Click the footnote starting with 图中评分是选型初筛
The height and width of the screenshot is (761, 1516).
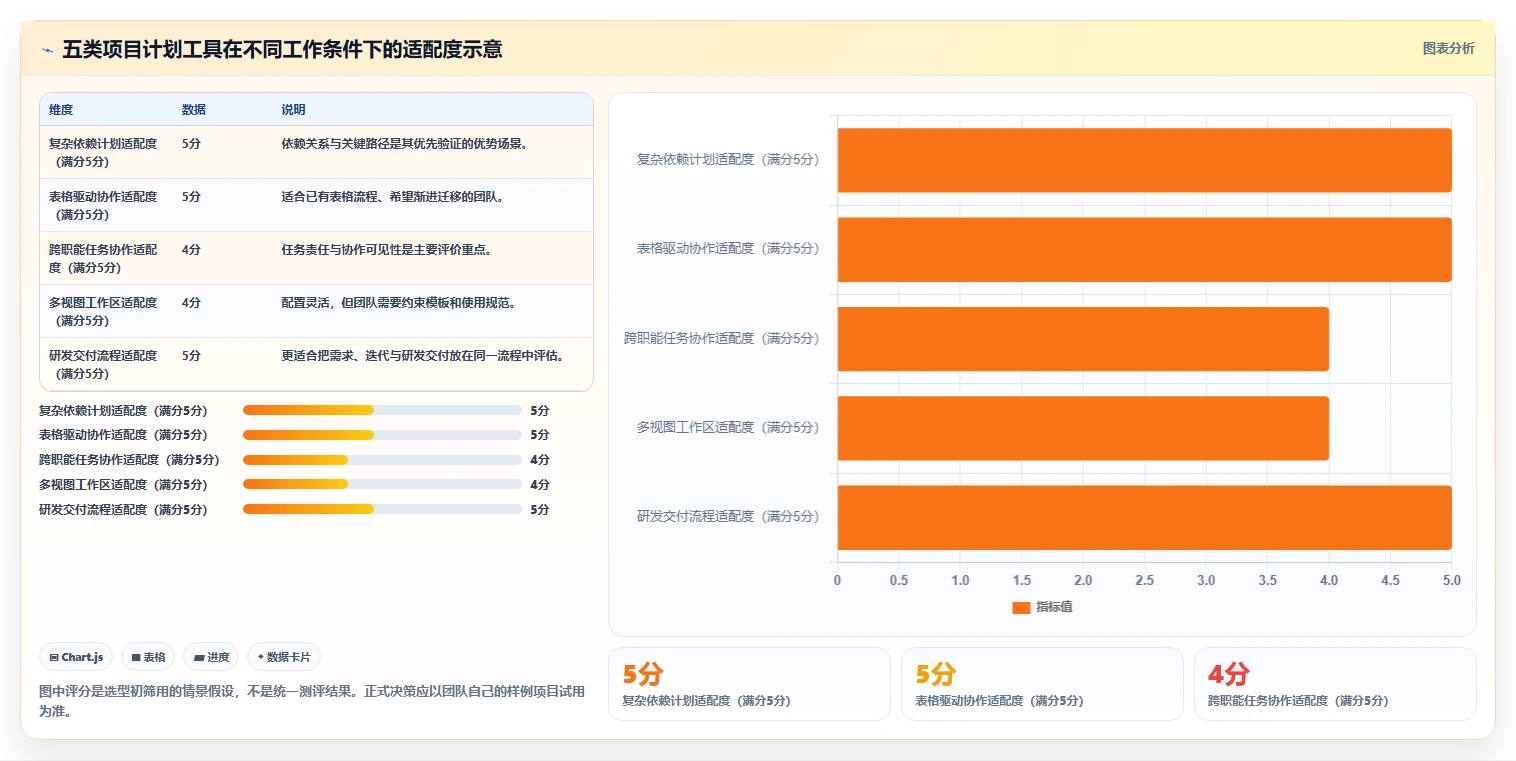tap(312, 701)
